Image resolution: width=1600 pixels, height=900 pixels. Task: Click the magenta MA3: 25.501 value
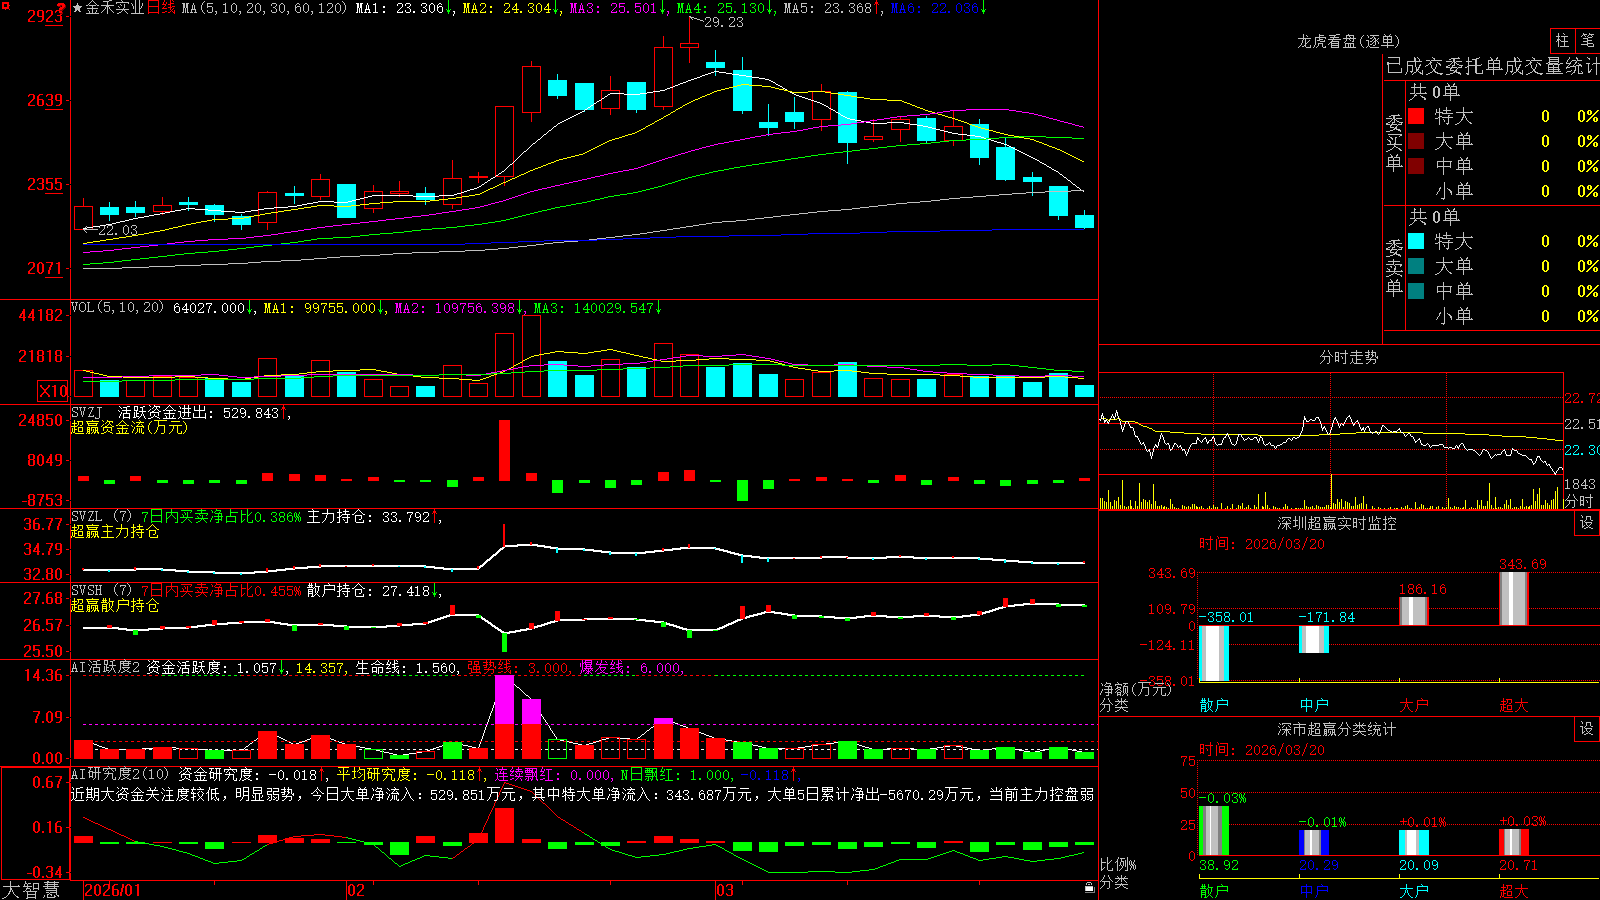click(x=618, y=8)
